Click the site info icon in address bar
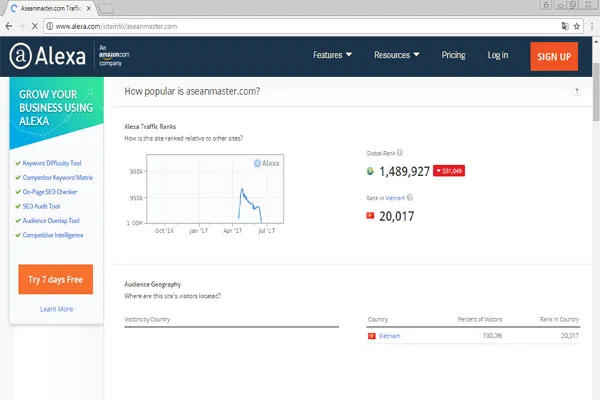Screen dimensions: 600x400 pos(50,26)
